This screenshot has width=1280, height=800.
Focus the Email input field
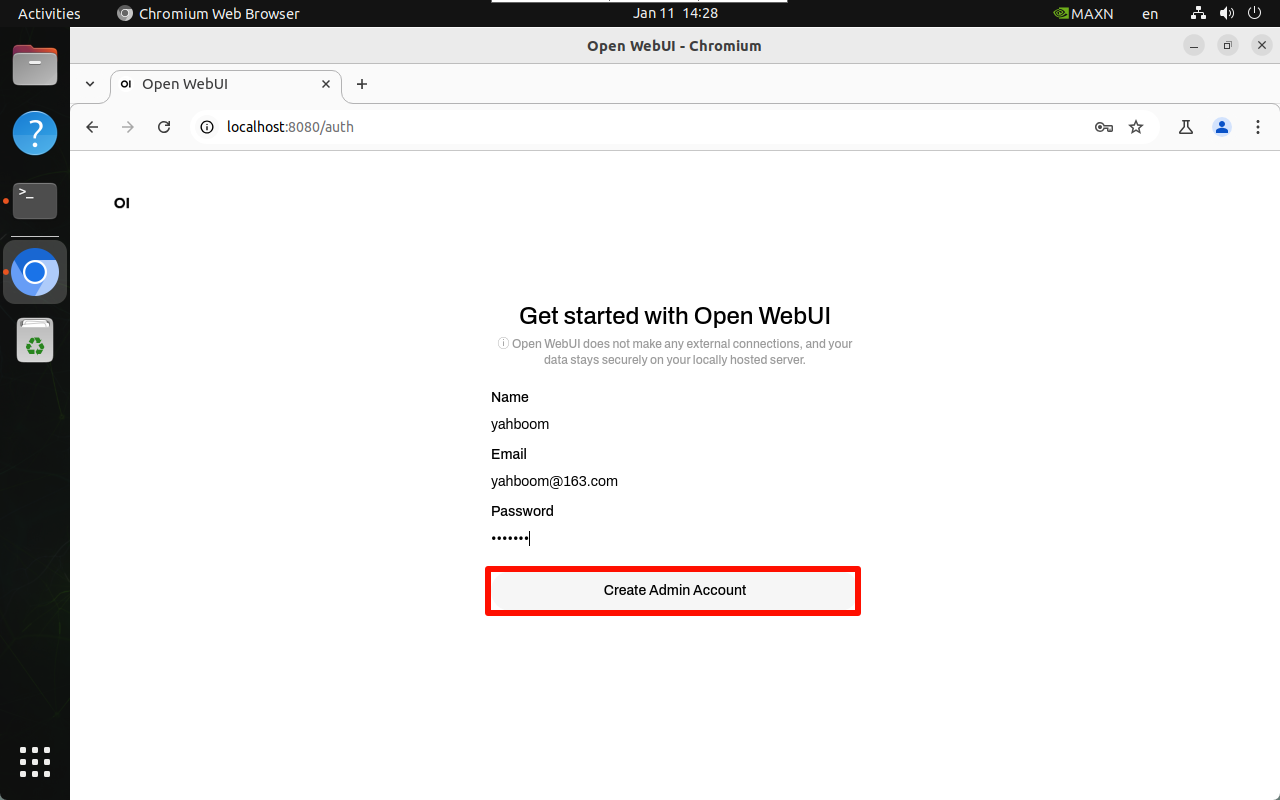pos(673,481)
